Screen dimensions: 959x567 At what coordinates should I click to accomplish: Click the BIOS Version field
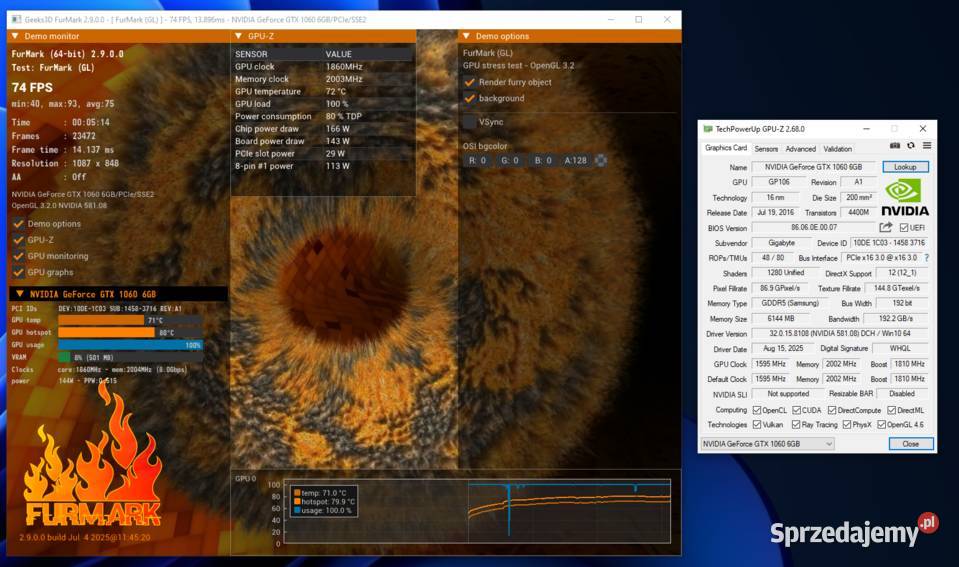tap(813, 228)
